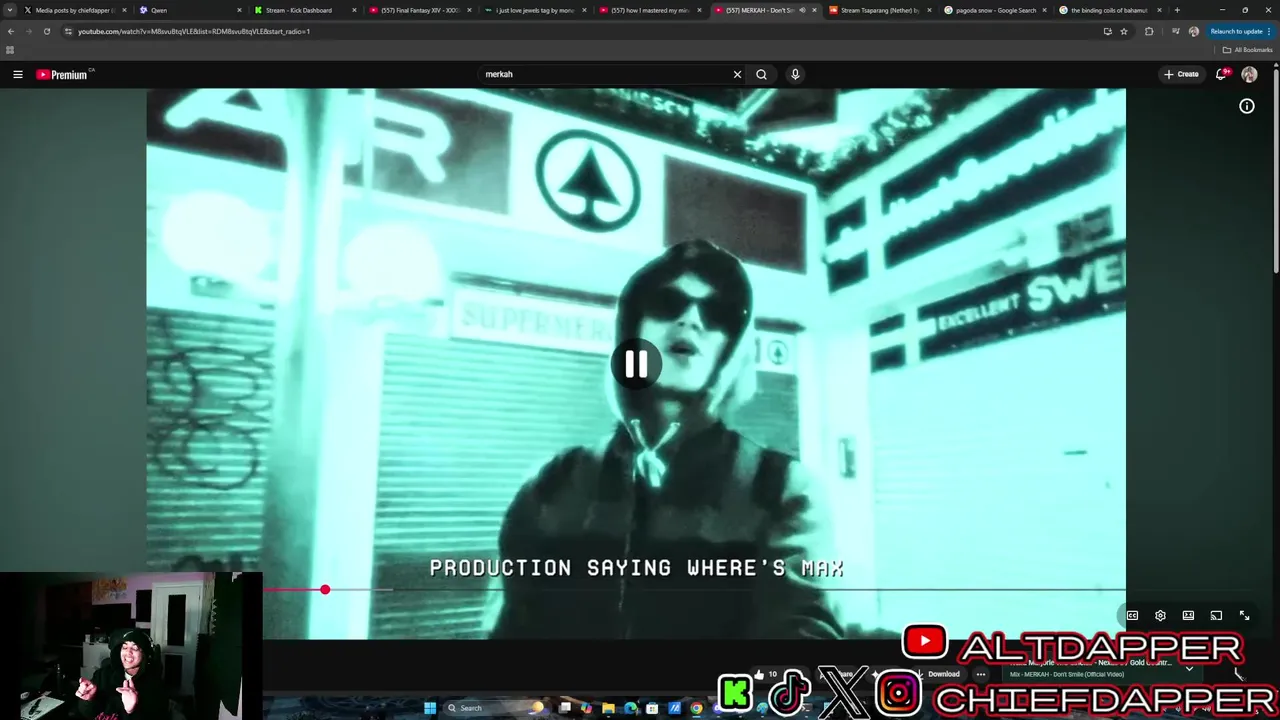
Task: Click the browser back arrow
Action: 11,31
